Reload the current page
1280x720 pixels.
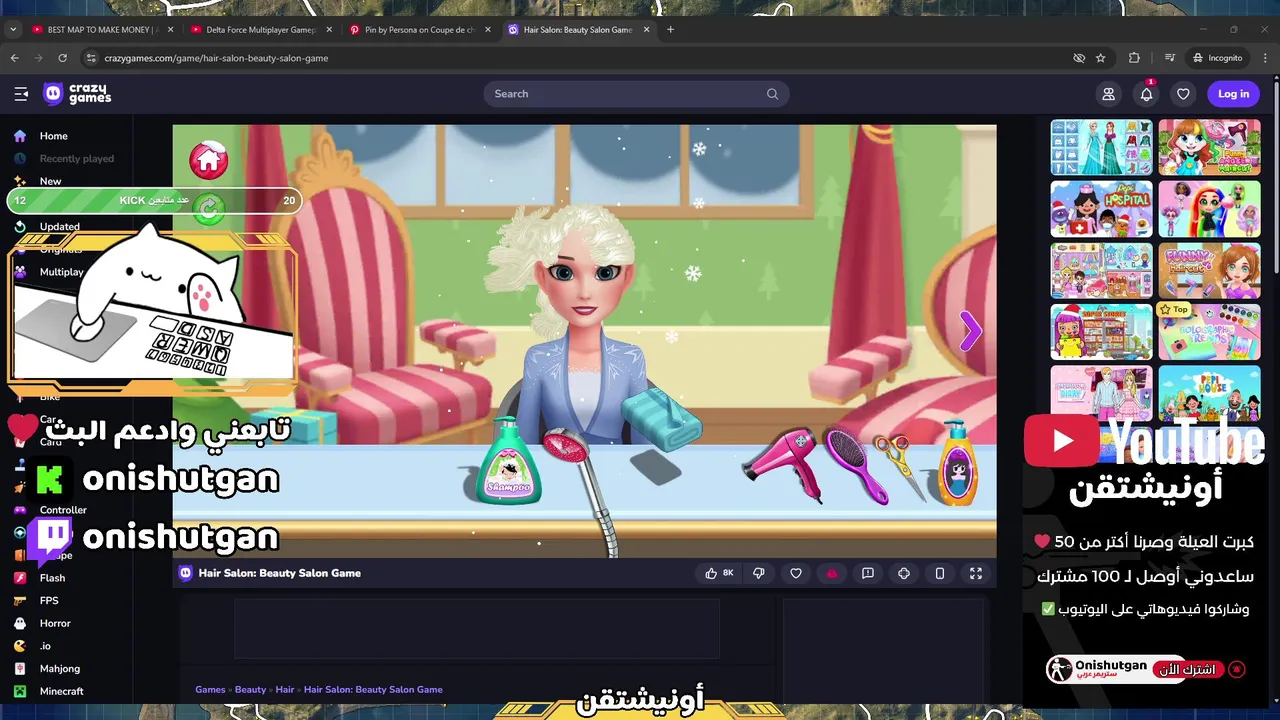(x=62, y=58)
